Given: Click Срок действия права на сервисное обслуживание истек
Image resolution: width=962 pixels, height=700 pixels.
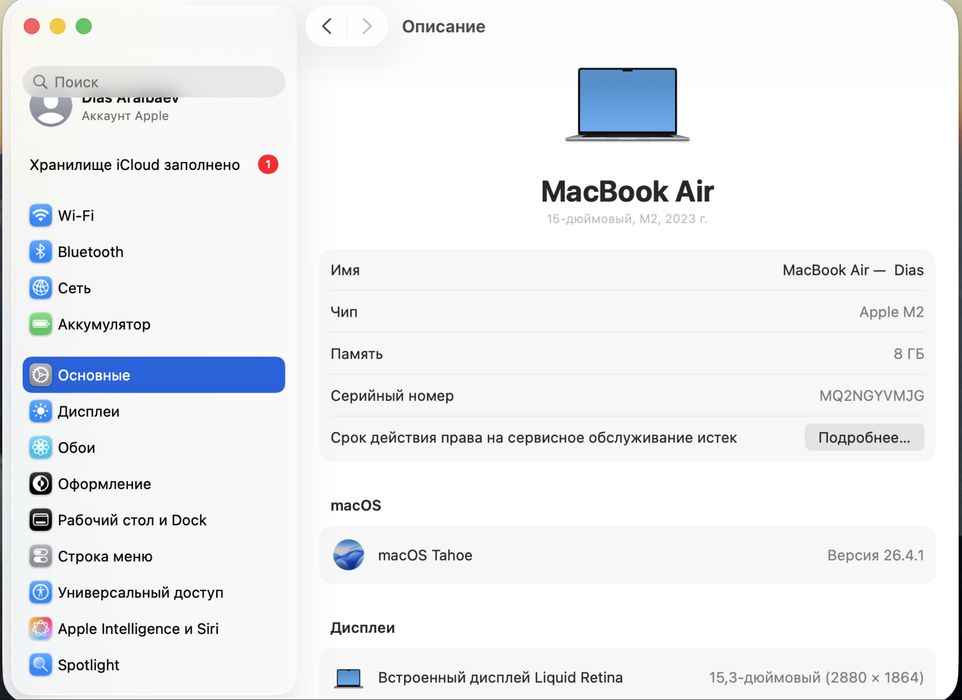Looking at the screenshot, I should [534, 437].
